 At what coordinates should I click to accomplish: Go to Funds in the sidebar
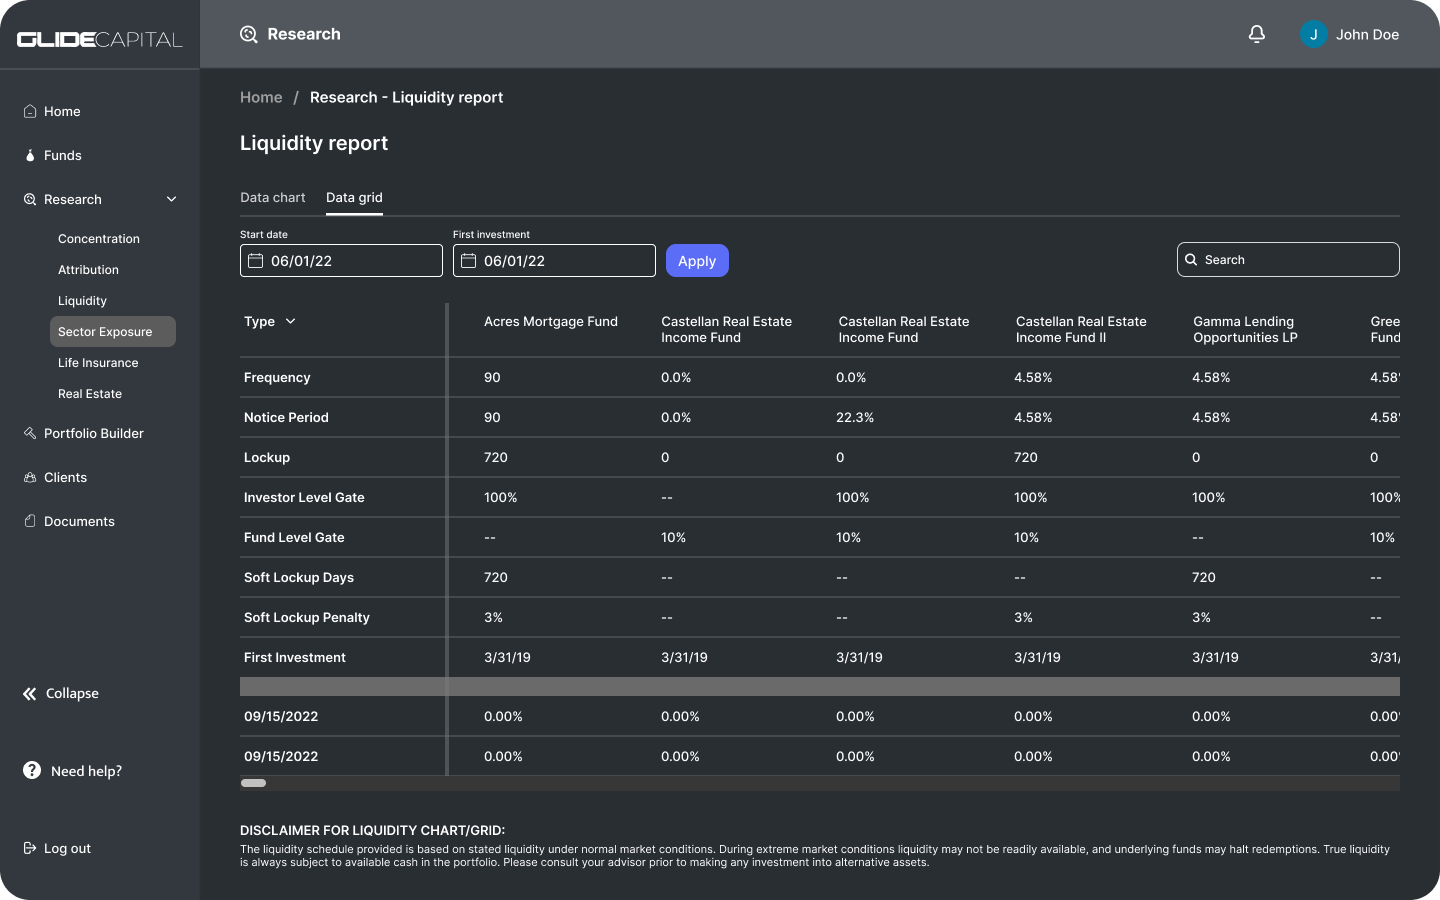(x=63, y=155)
